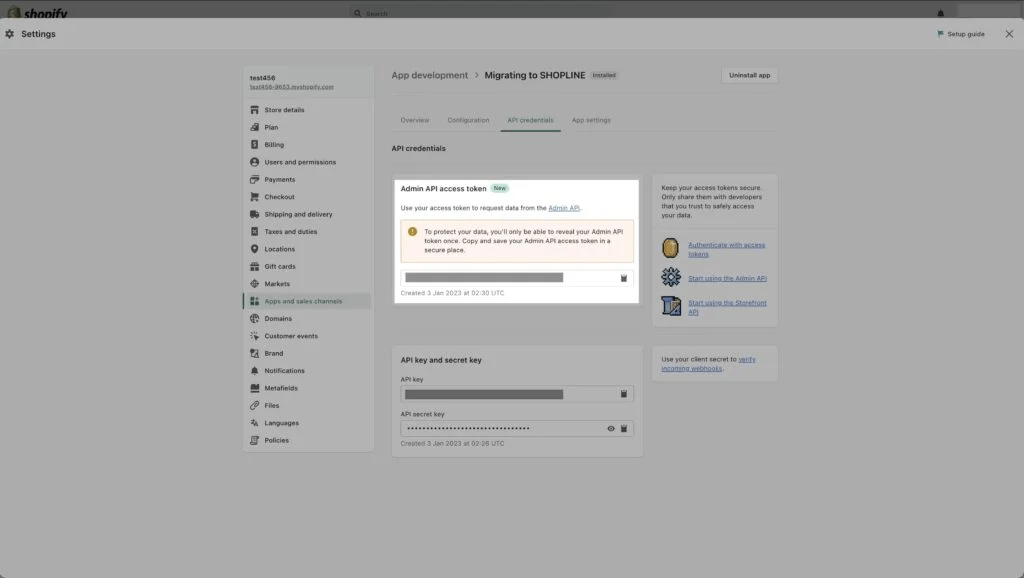
Task: Click the Shopify logo
Action: 37,12
